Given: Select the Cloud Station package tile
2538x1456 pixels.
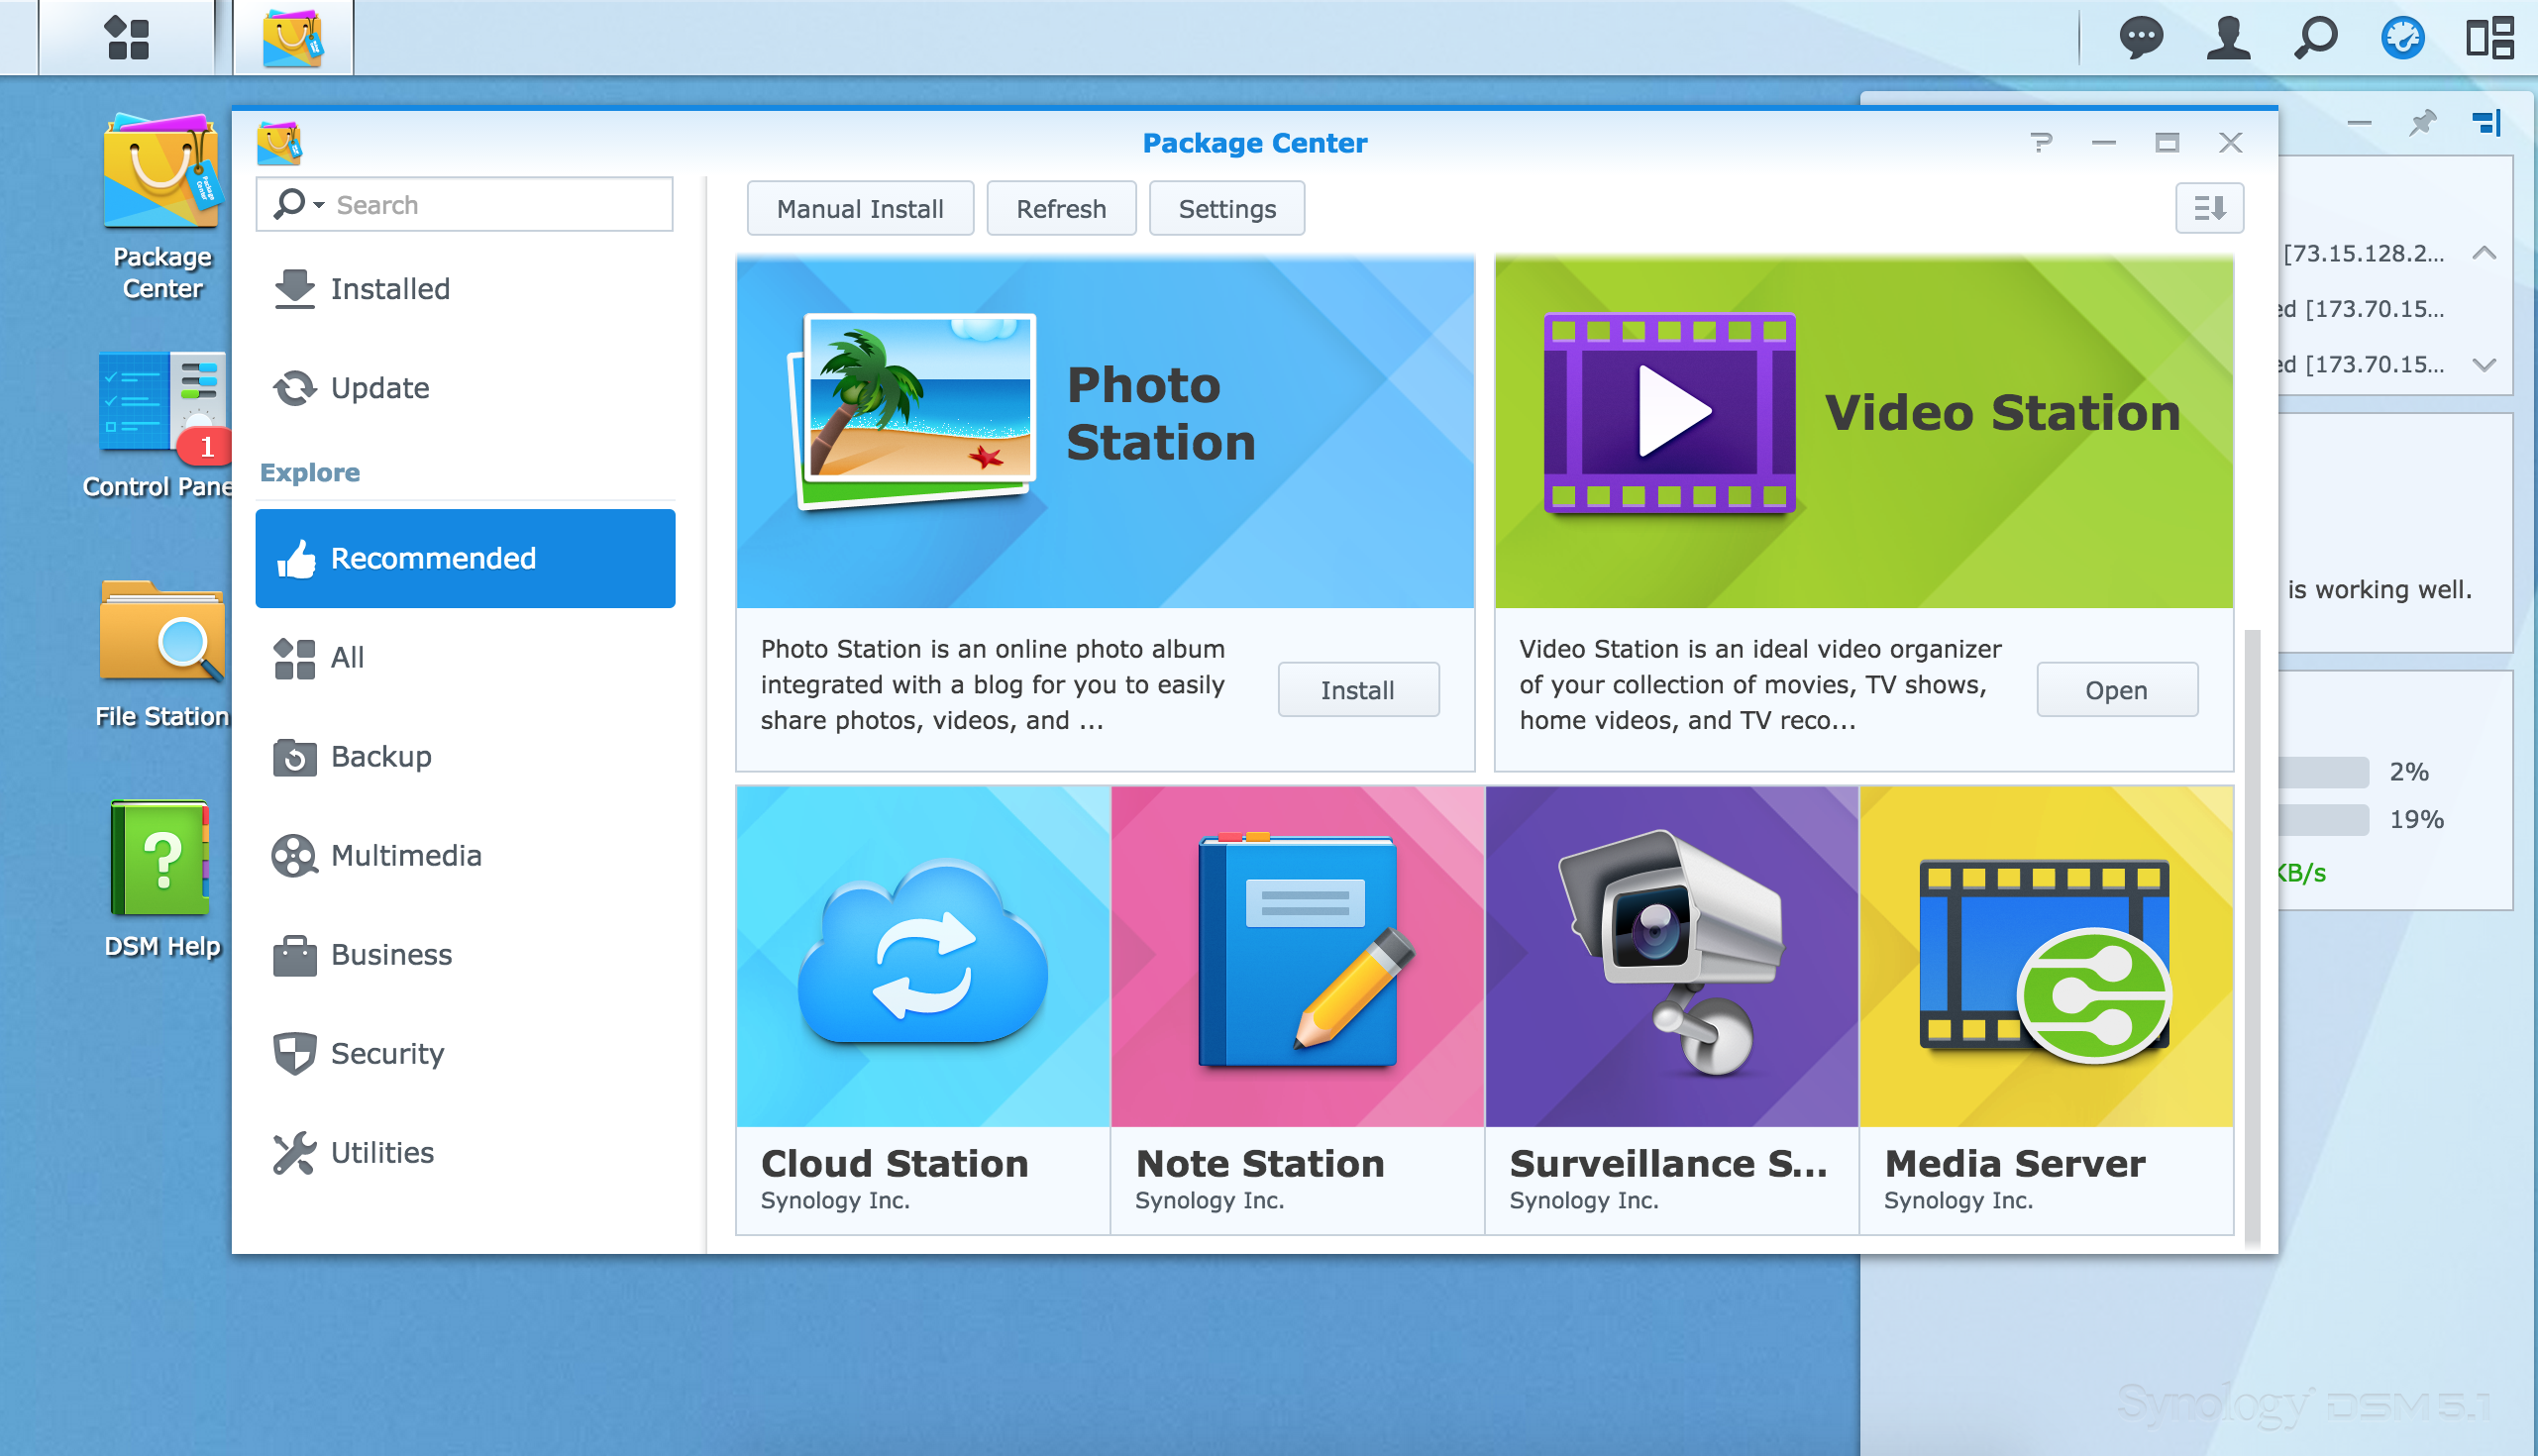Looking at the screenshot, I should click(922, 1010).
